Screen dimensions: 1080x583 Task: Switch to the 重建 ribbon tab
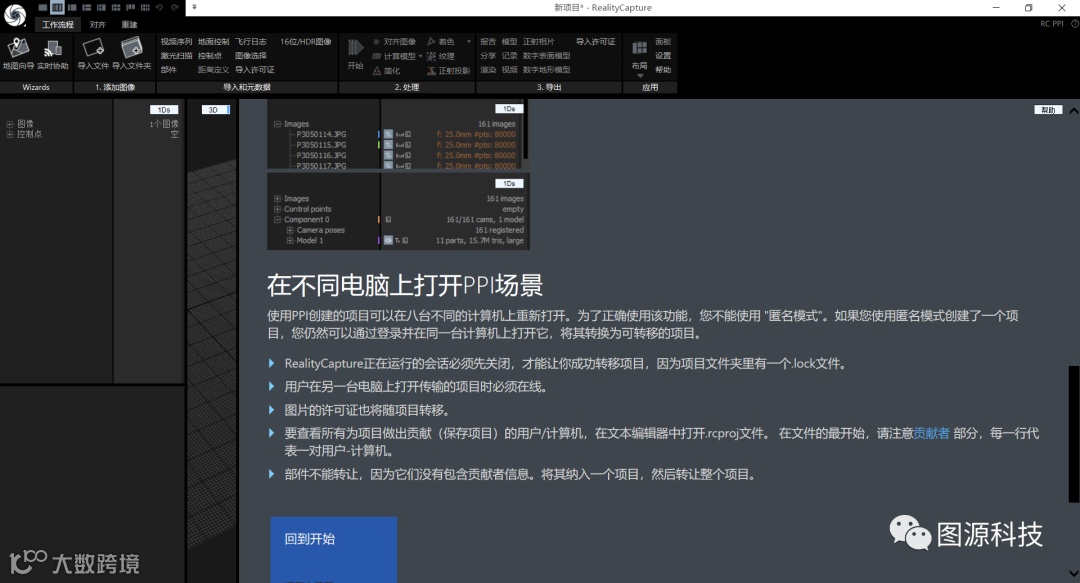129,25
